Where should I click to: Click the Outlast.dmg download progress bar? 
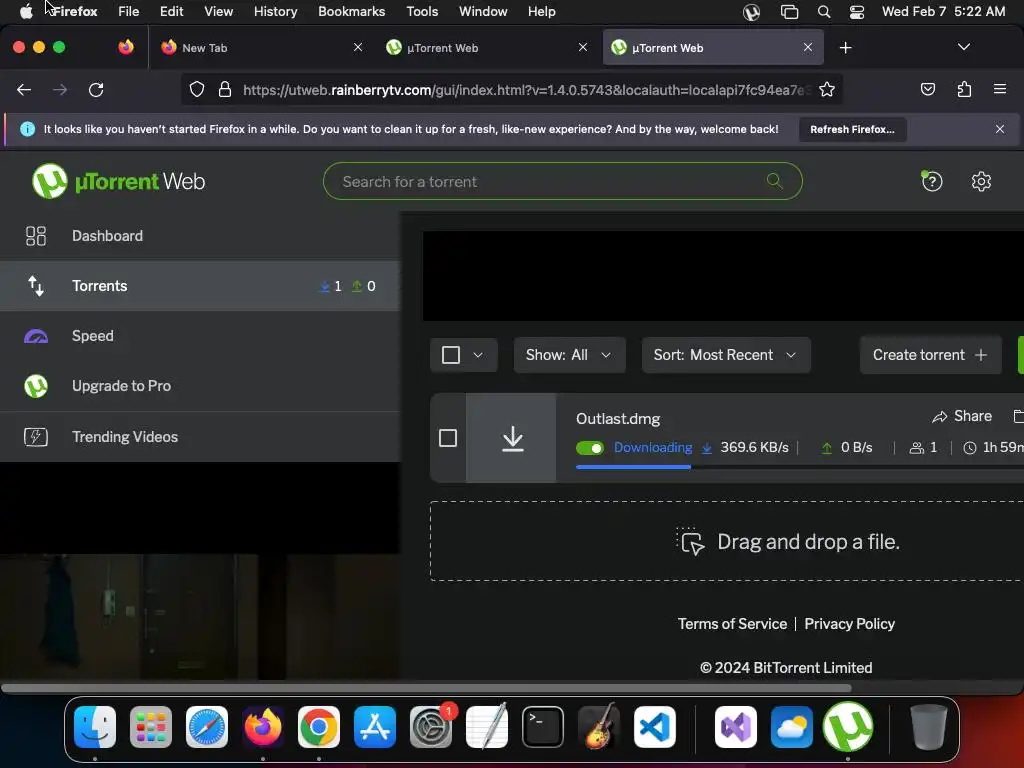[800, 467]
